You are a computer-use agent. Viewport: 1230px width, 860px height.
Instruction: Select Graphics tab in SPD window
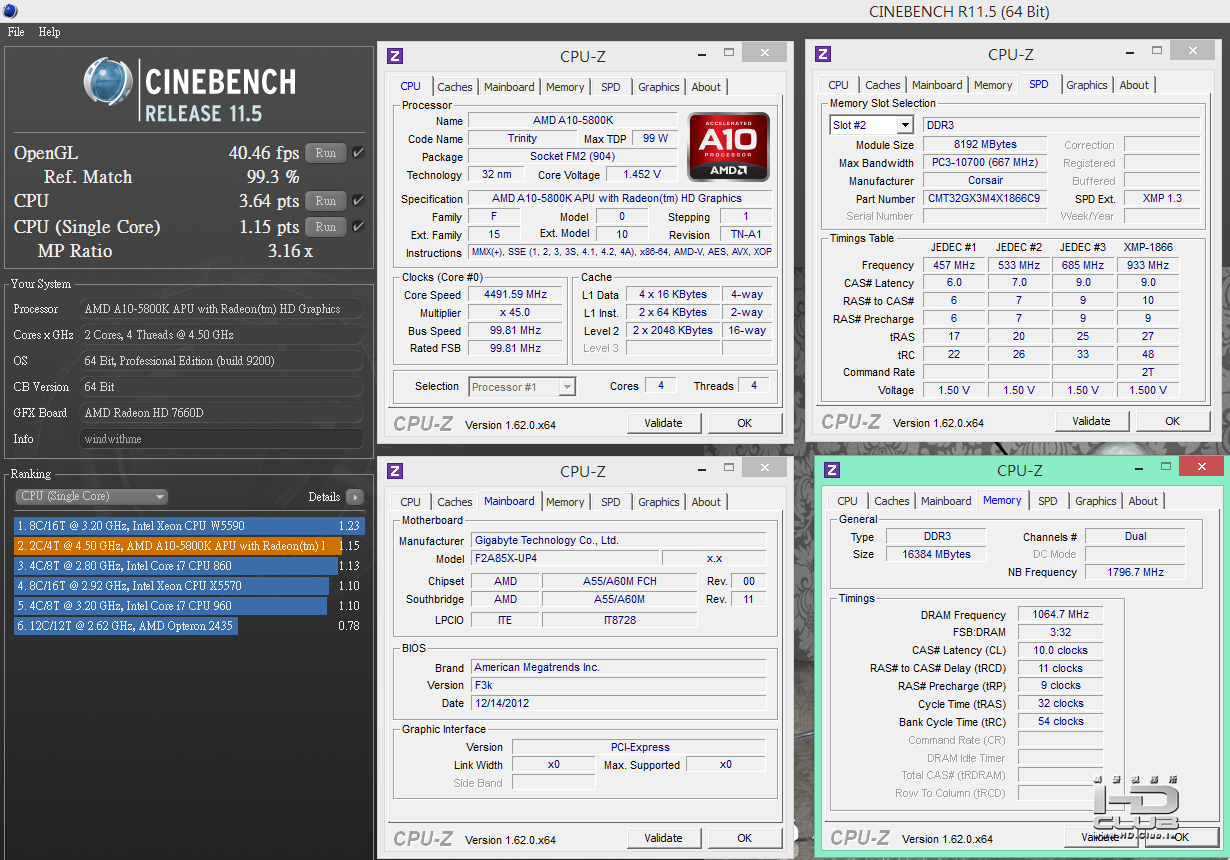coord(1087,85)
